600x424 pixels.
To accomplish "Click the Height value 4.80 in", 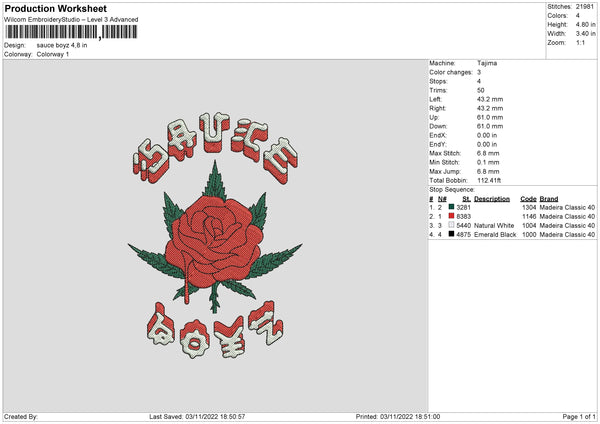I will coord(585,24).
